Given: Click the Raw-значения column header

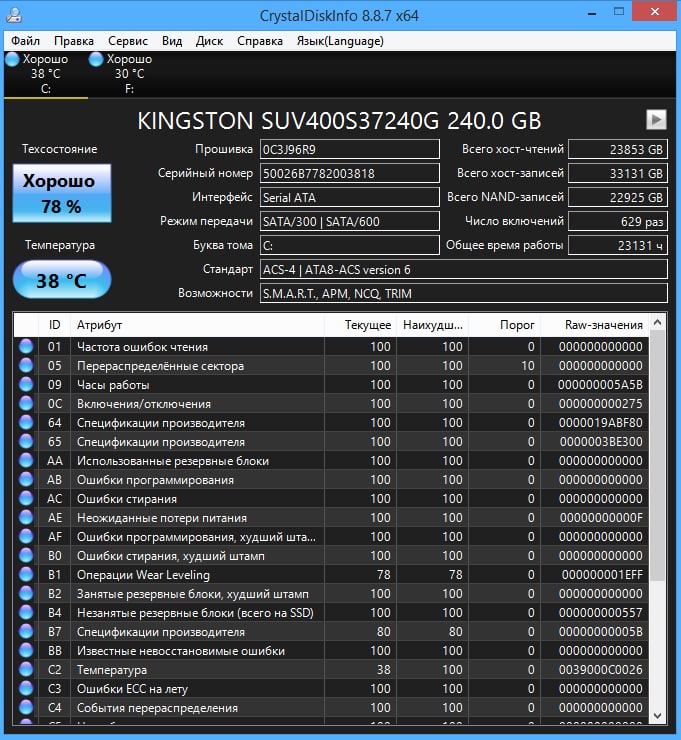Looking at the screenshot, I should point(595,325).
